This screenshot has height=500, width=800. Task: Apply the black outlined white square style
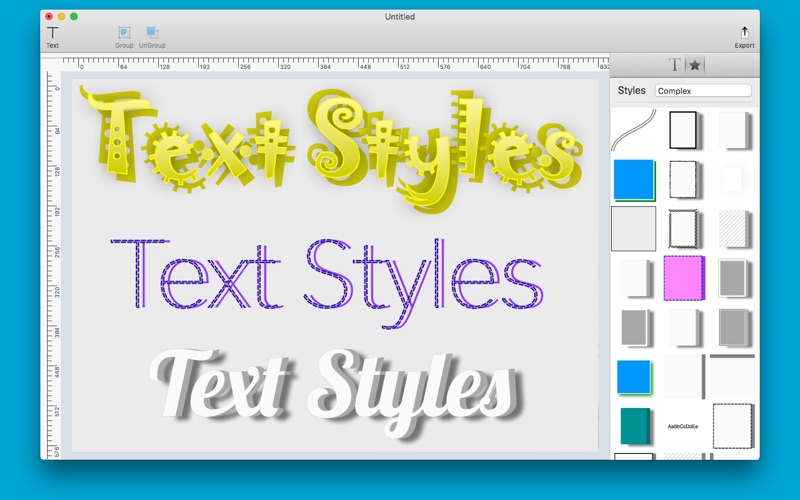point(683,130)
